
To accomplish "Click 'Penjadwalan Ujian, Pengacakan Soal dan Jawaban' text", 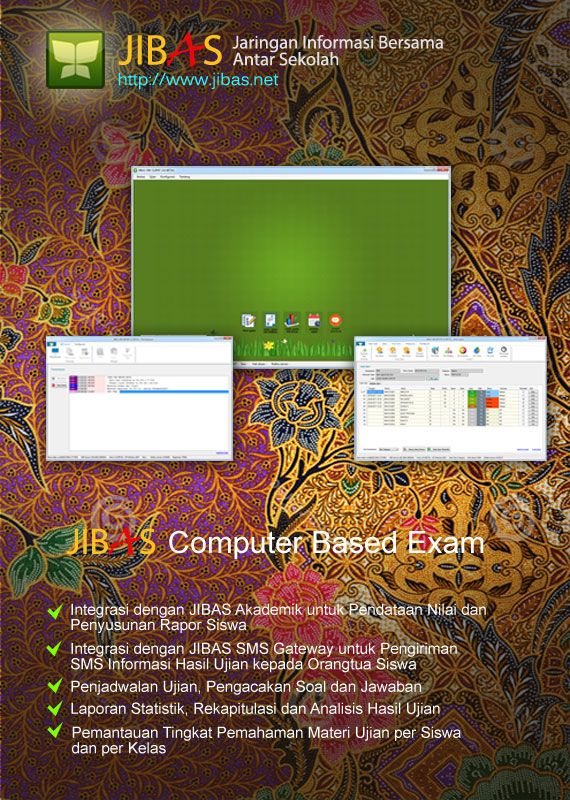I will coord(246,687).
